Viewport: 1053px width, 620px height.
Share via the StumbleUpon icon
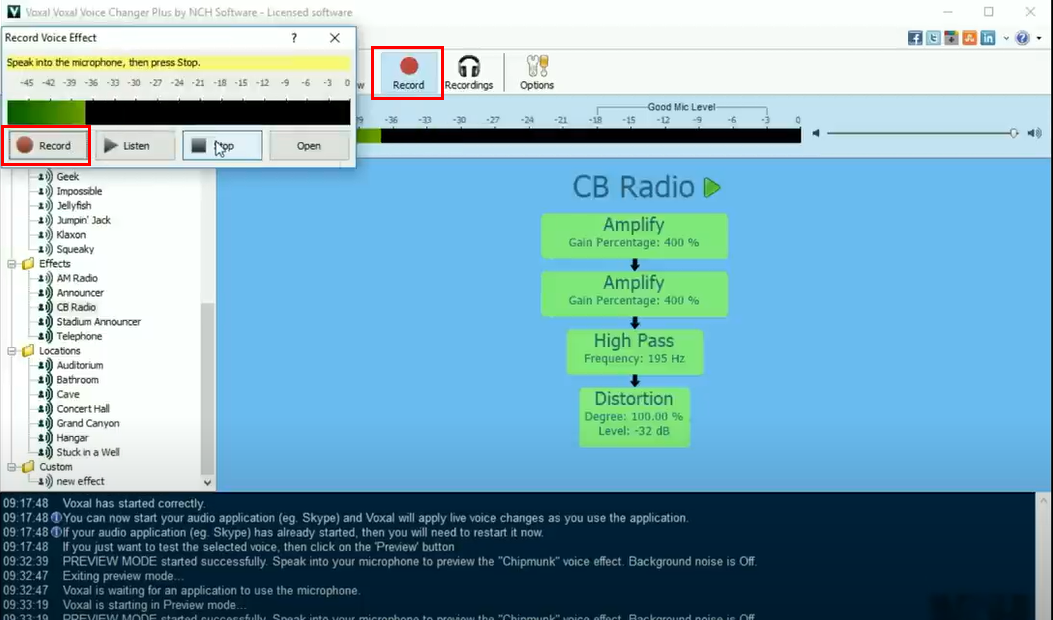[x=969, y=38]
